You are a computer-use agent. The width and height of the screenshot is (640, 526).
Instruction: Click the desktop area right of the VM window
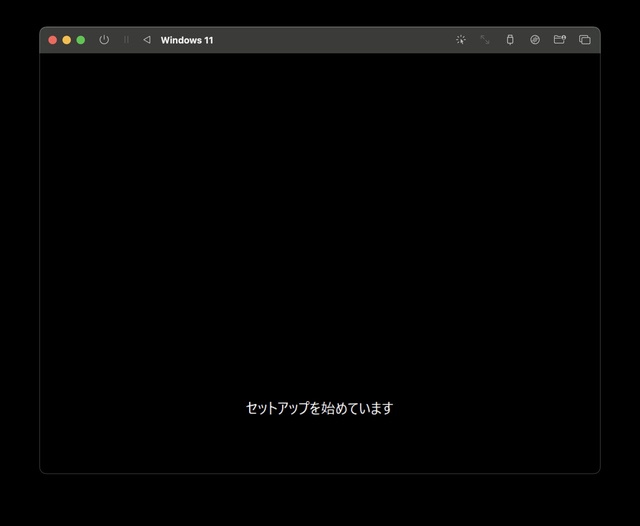[620, 262]
